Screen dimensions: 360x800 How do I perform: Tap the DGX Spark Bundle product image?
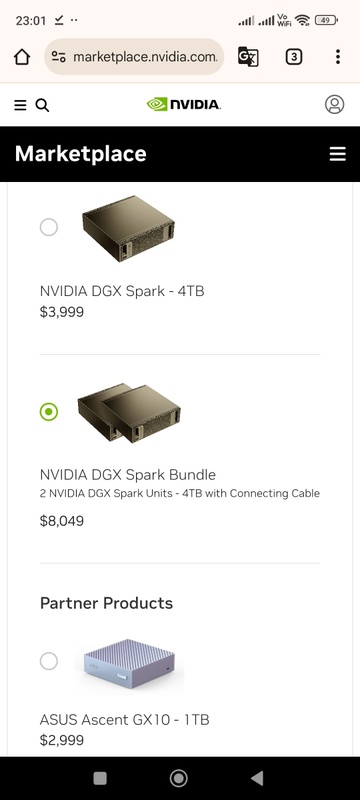point(129,413)
